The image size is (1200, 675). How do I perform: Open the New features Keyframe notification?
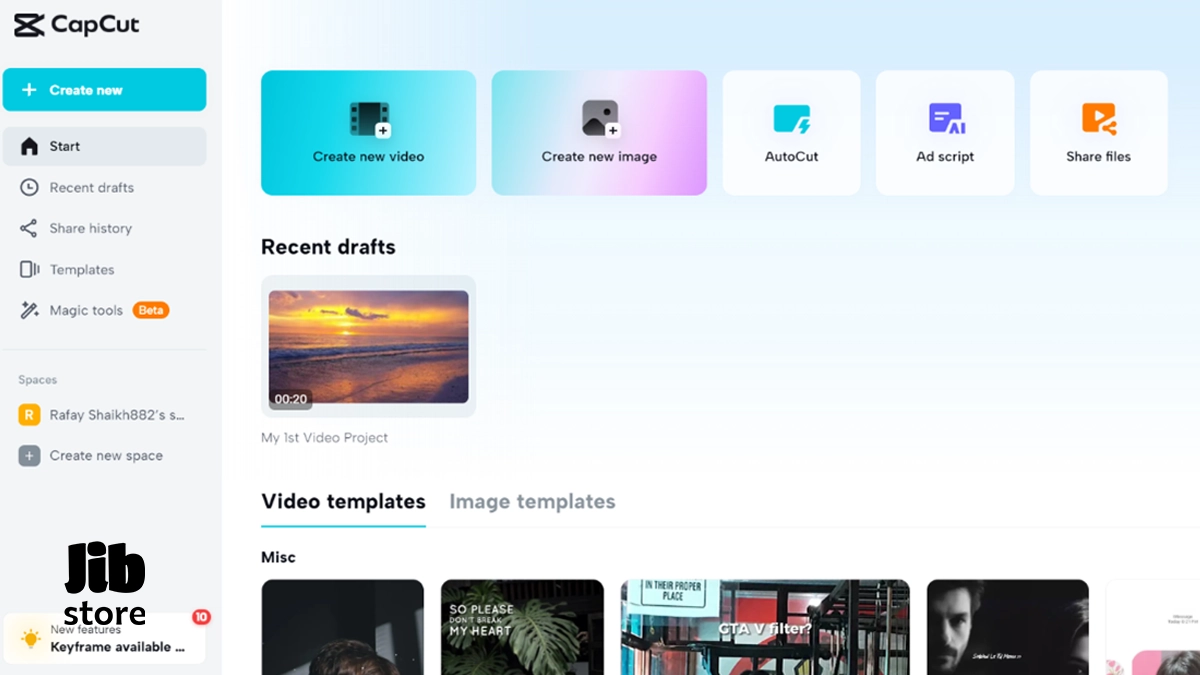click(x=105, y=636)
